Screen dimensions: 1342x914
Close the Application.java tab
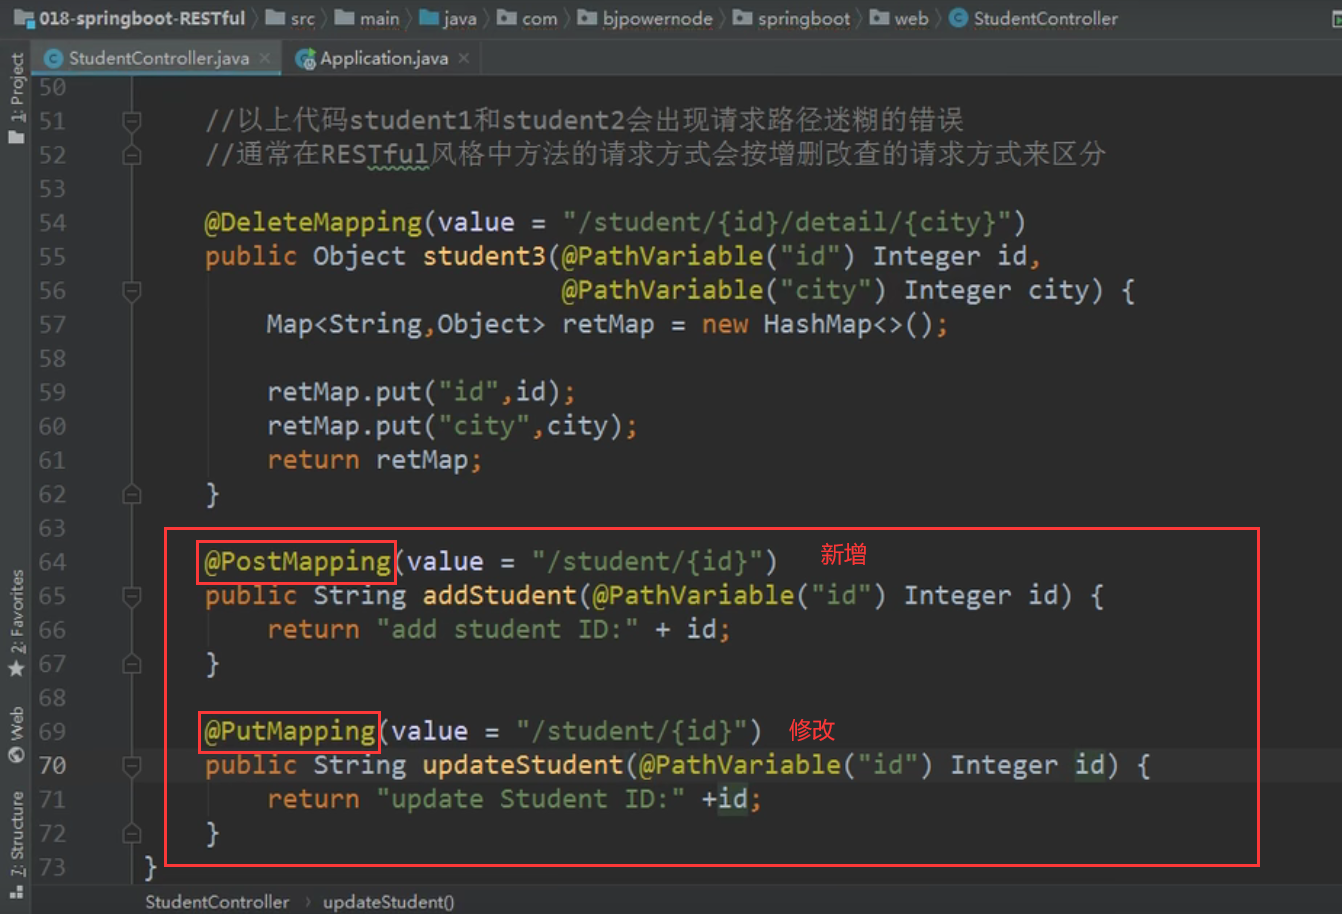coord(464,58)
